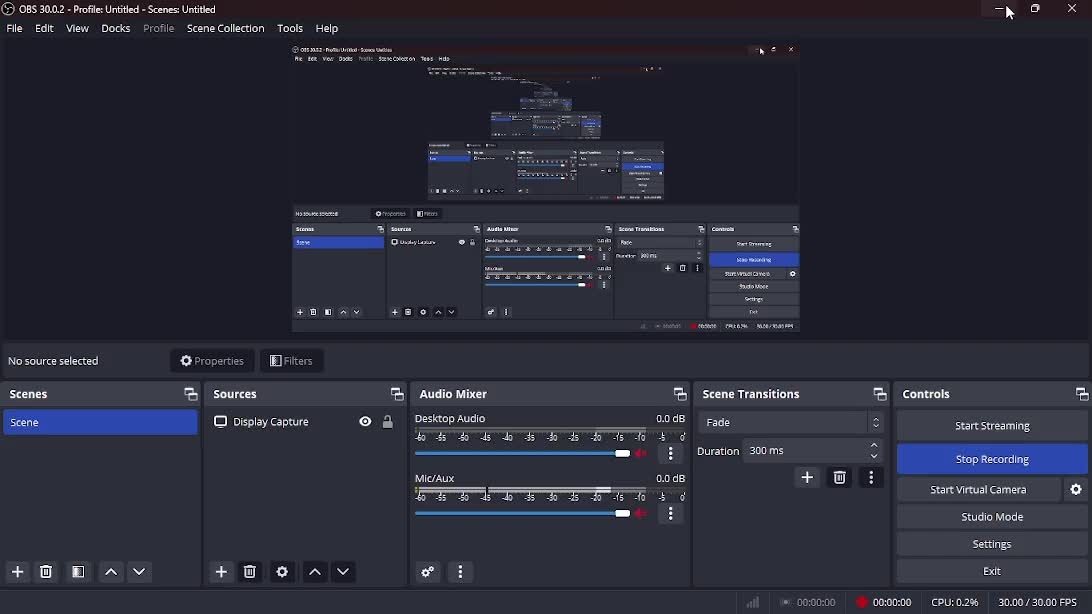Image resolution: width=1092 pixels, height=614 pixels.
Task: Move source up arrow in Sources panel
Action: click(x=315, y=572)
